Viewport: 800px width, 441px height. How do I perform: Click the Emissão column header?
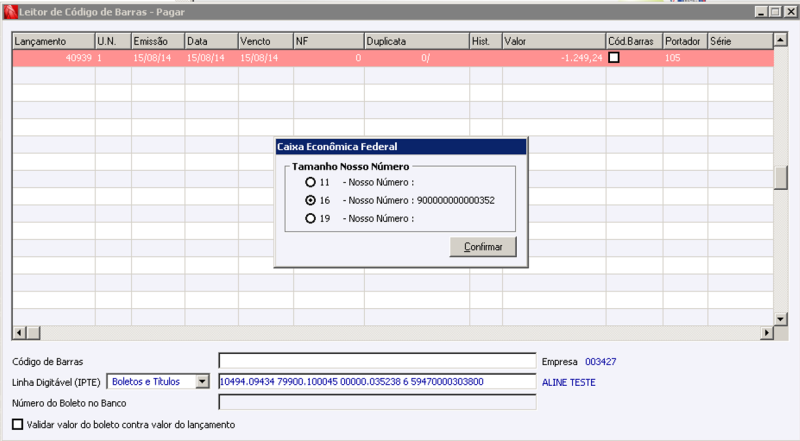[158, 41]
